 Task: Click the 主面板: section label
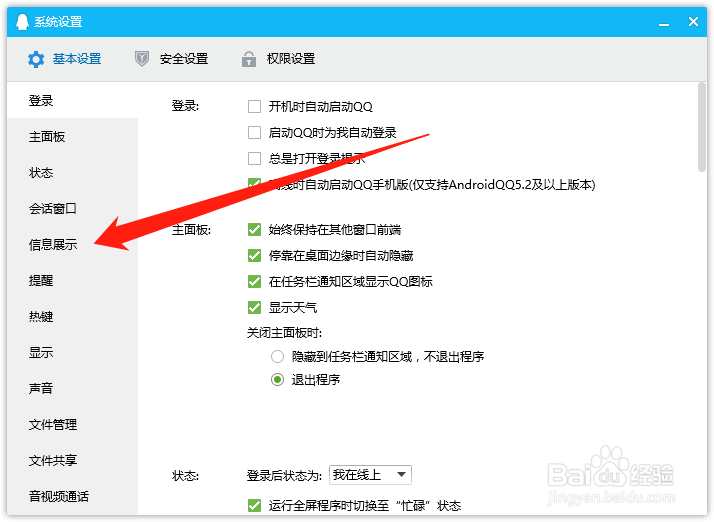(191, 230)
